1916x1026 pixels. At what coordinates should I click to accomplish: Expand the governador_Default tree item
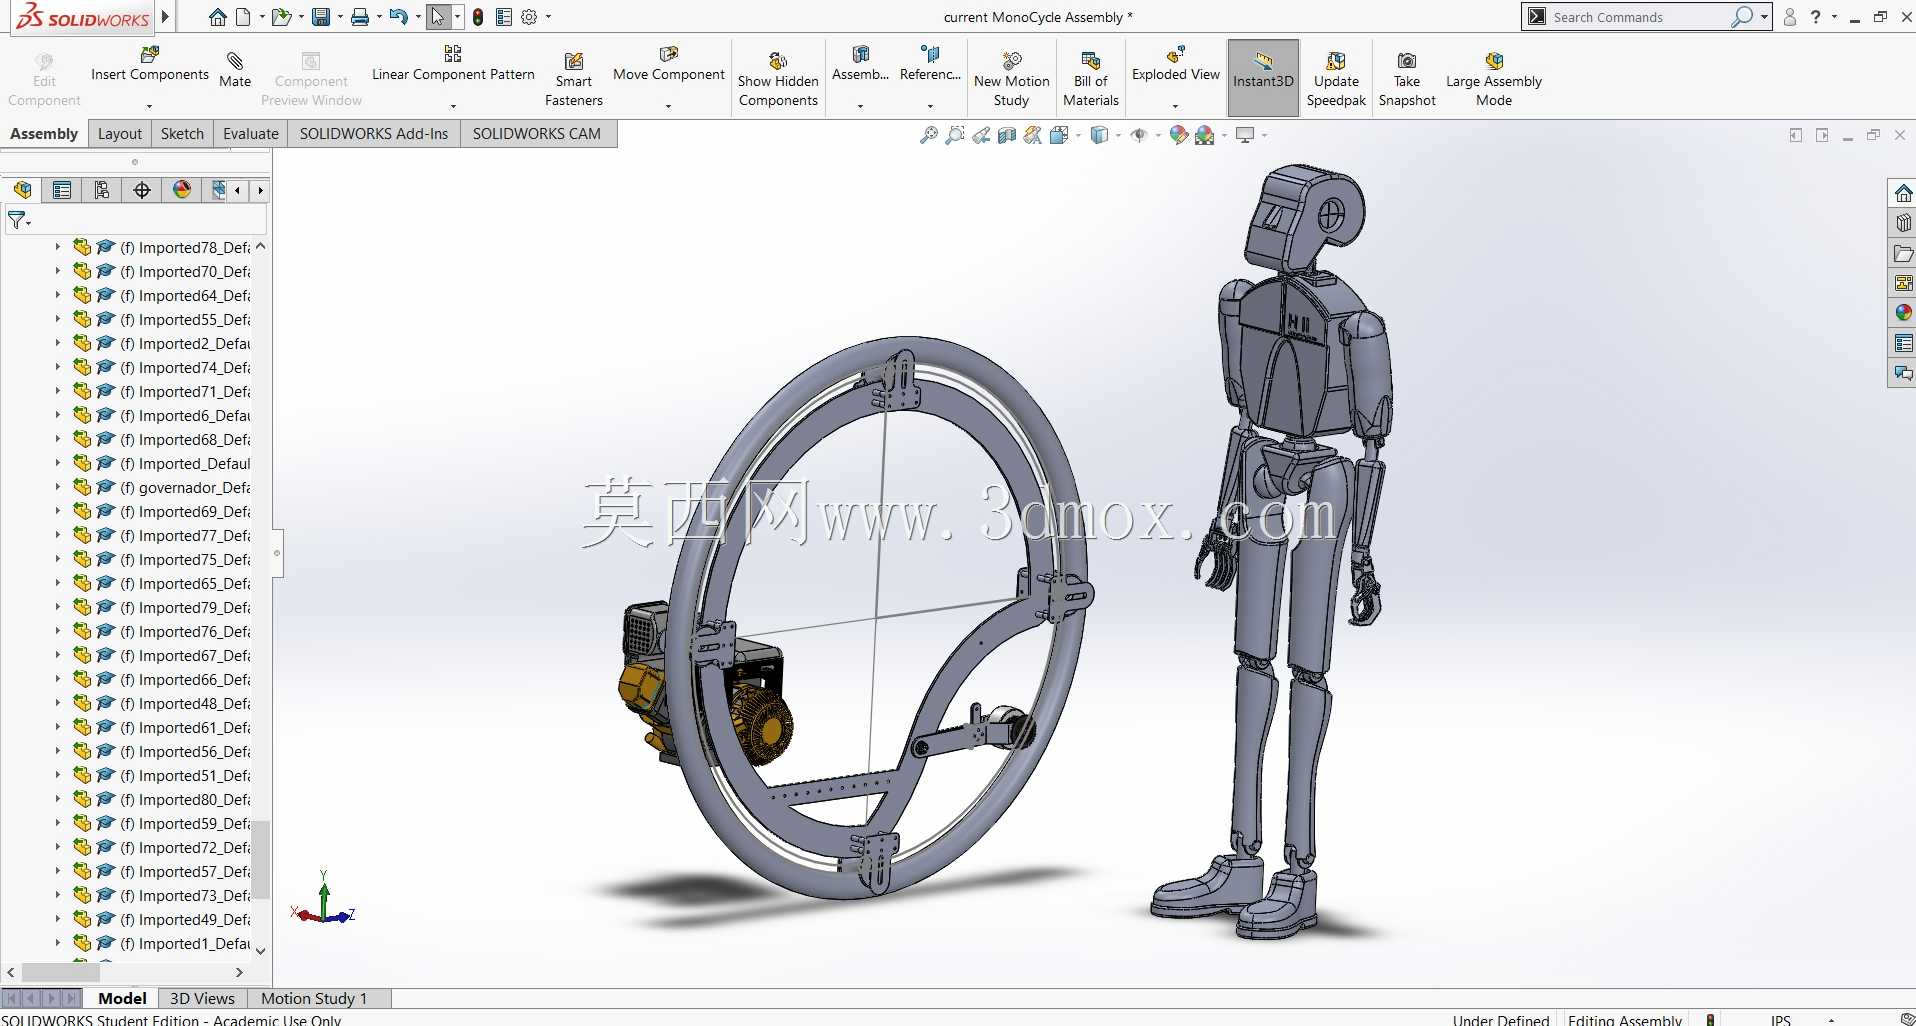tap(57, 487)
